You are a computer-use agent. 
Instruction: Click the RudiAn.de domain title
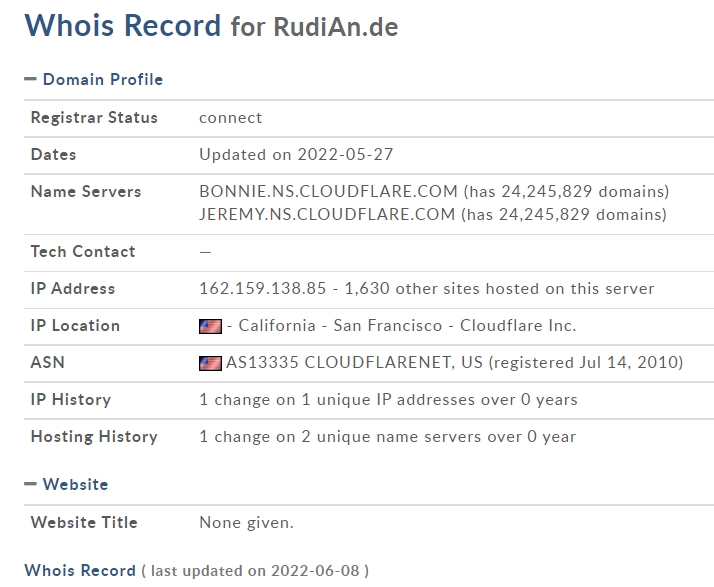pyautogui.click(x=336, y=26)
